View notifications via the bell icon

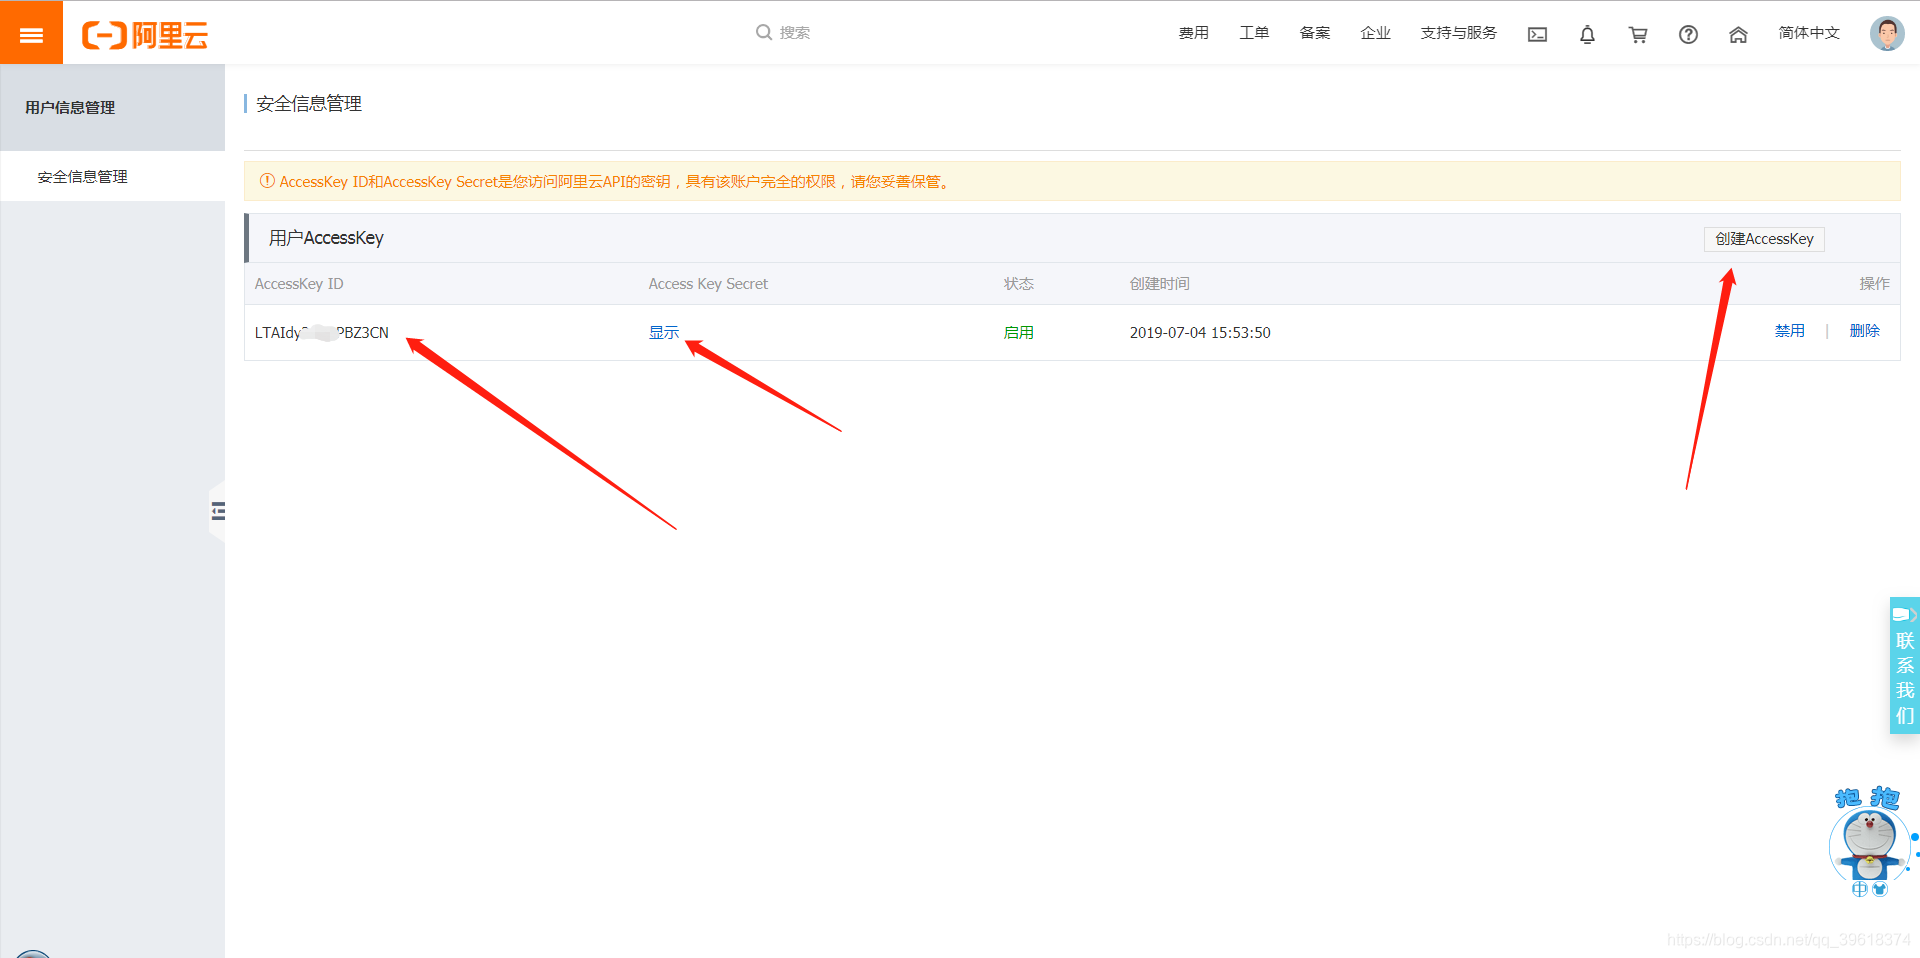pos(1588,33)
